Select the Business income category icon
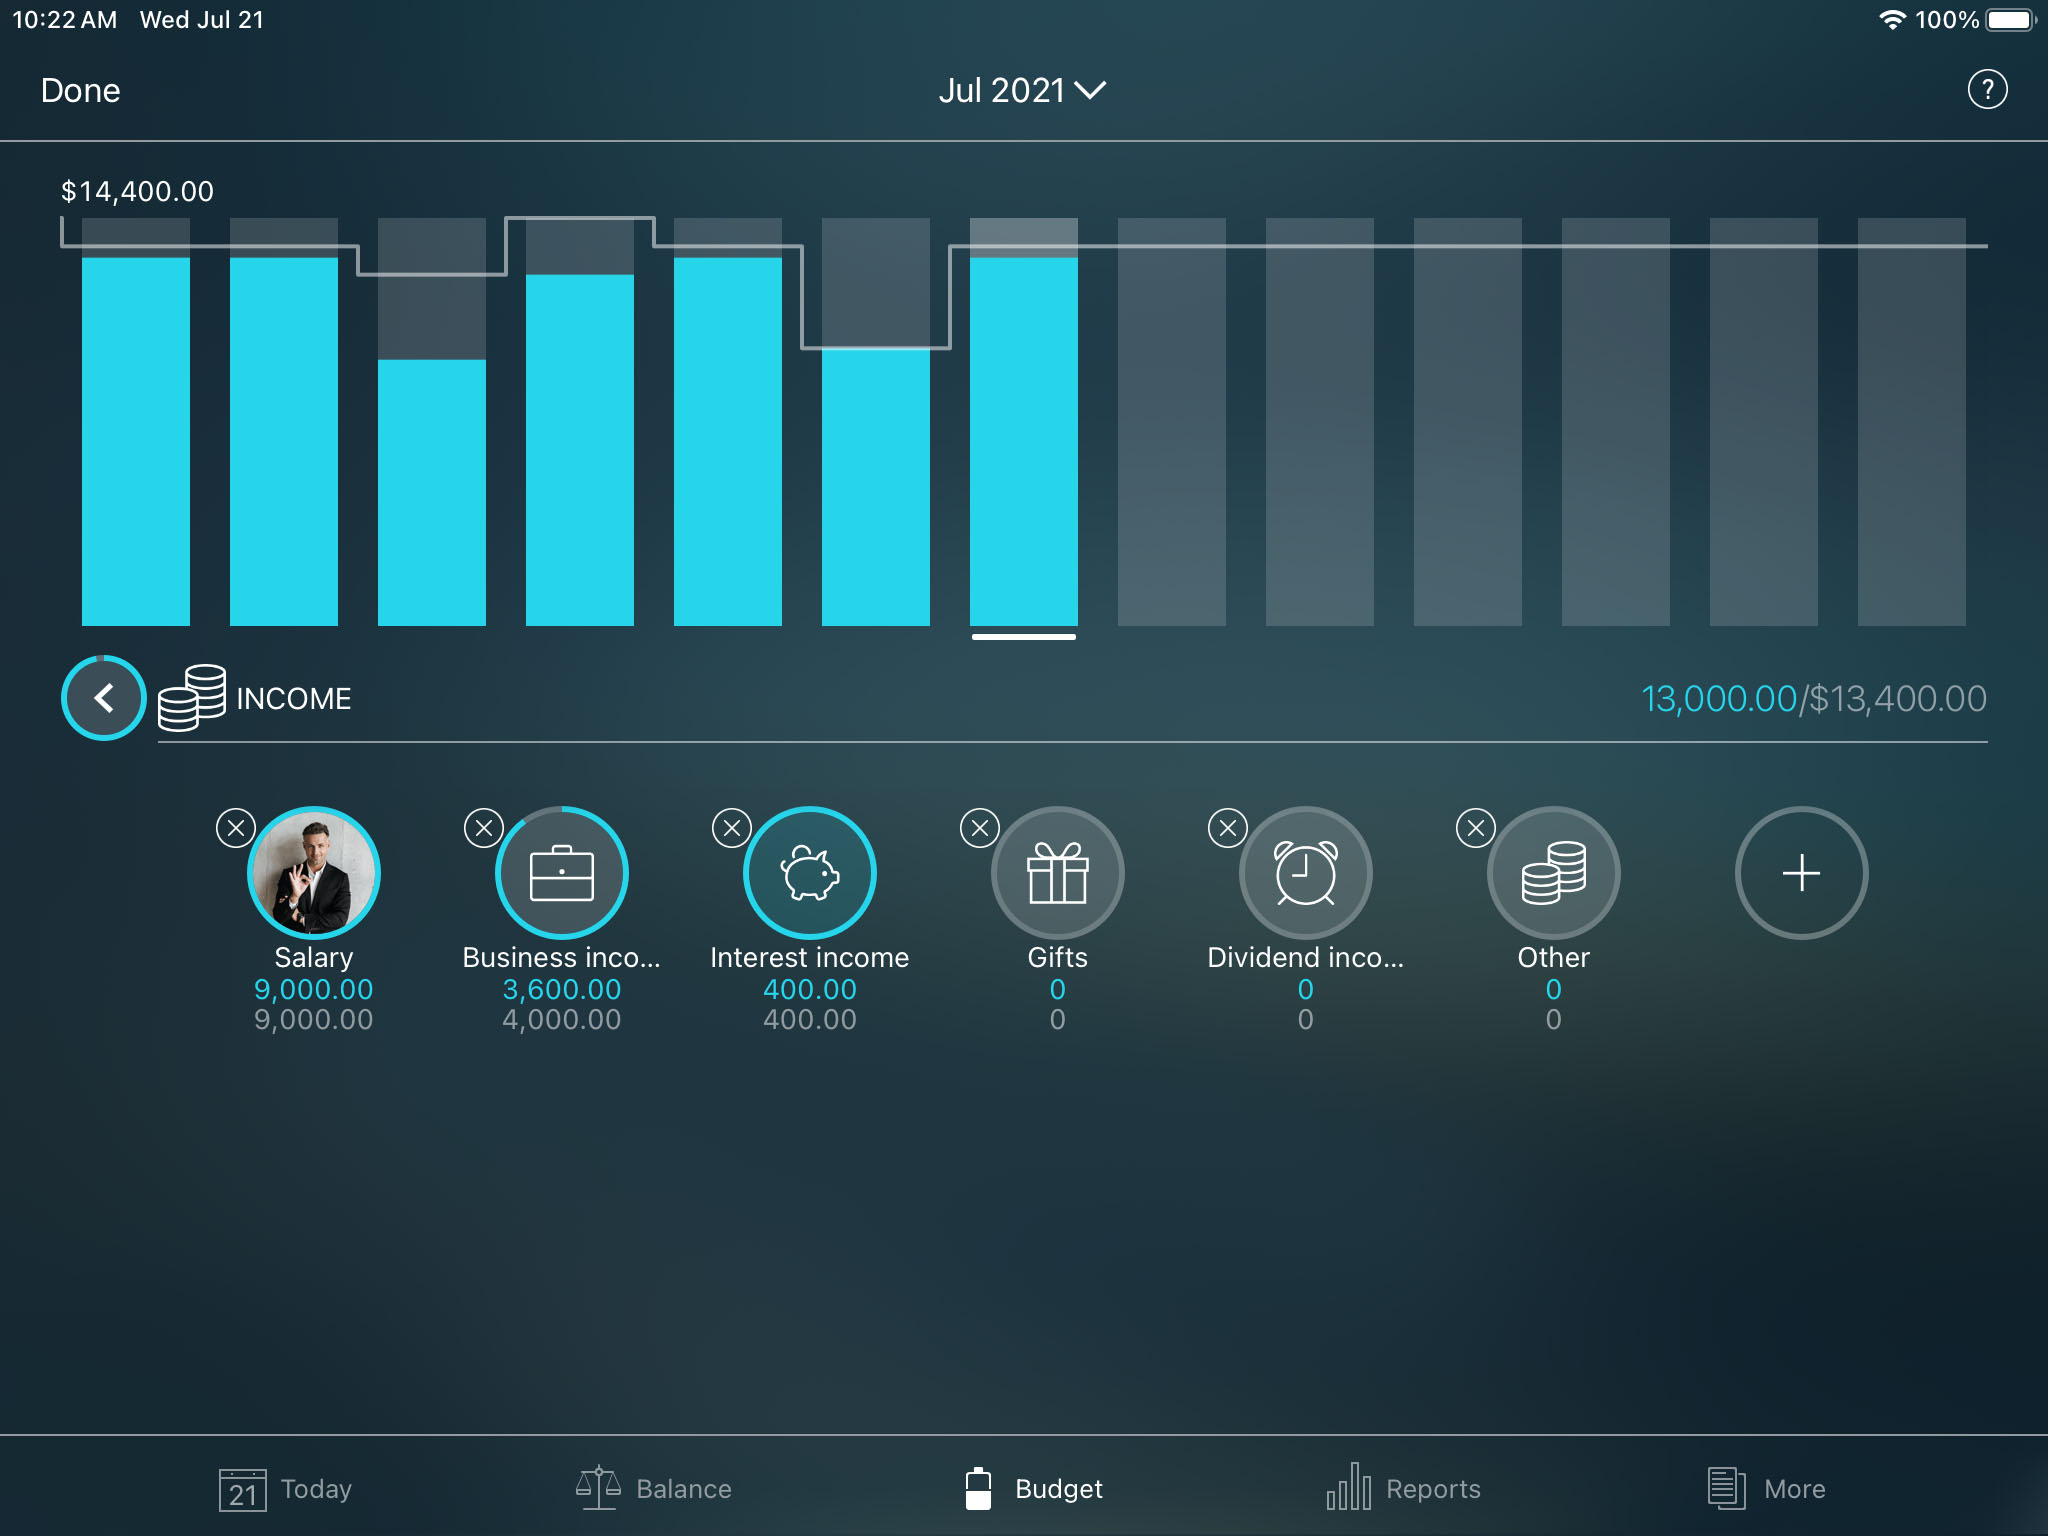The image size is (2048, 1536). [561, 873]
